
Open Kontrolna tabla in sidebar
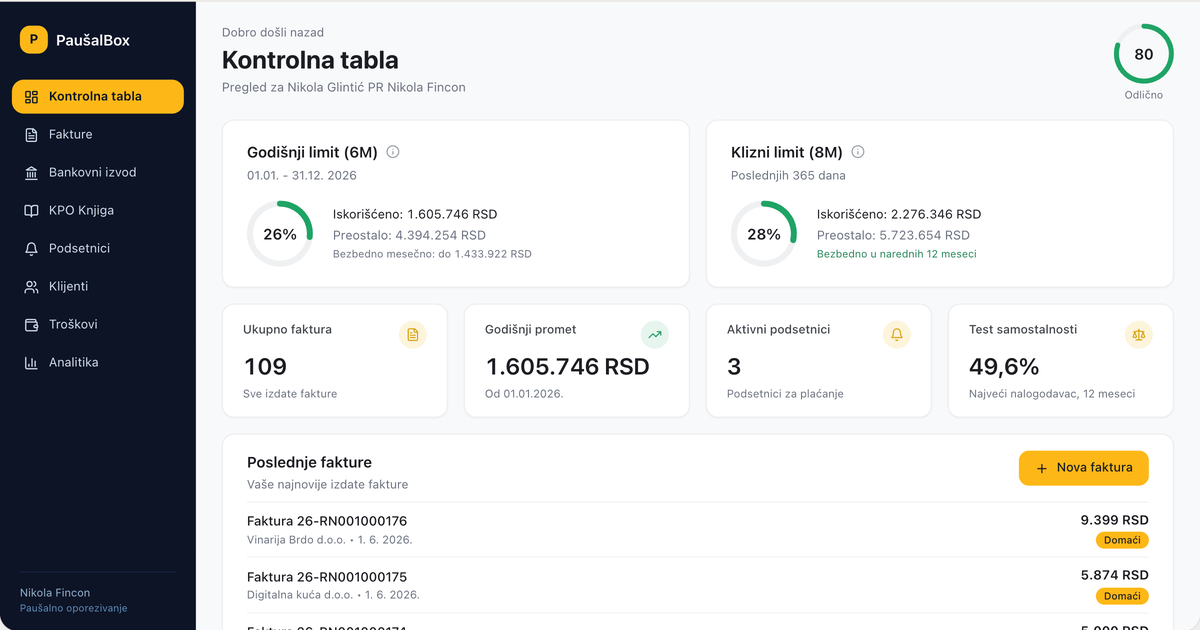(98, 97)
